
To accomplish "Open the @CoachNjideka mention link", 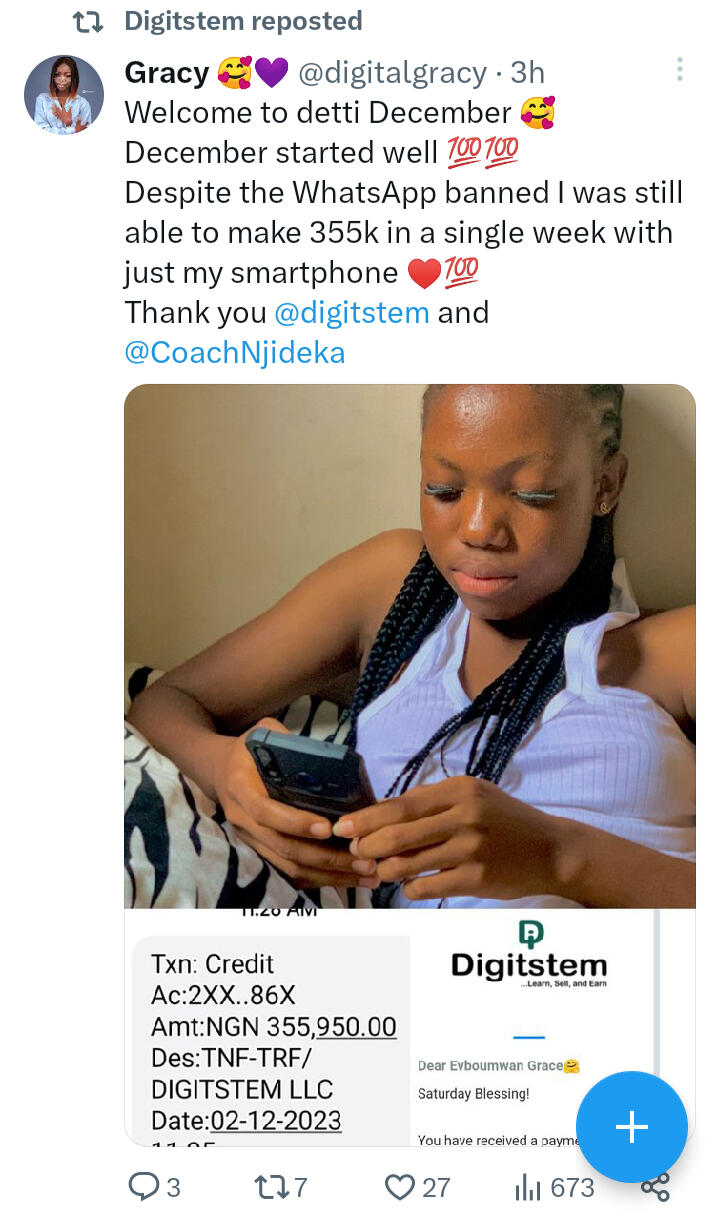I will pos(235,353).
